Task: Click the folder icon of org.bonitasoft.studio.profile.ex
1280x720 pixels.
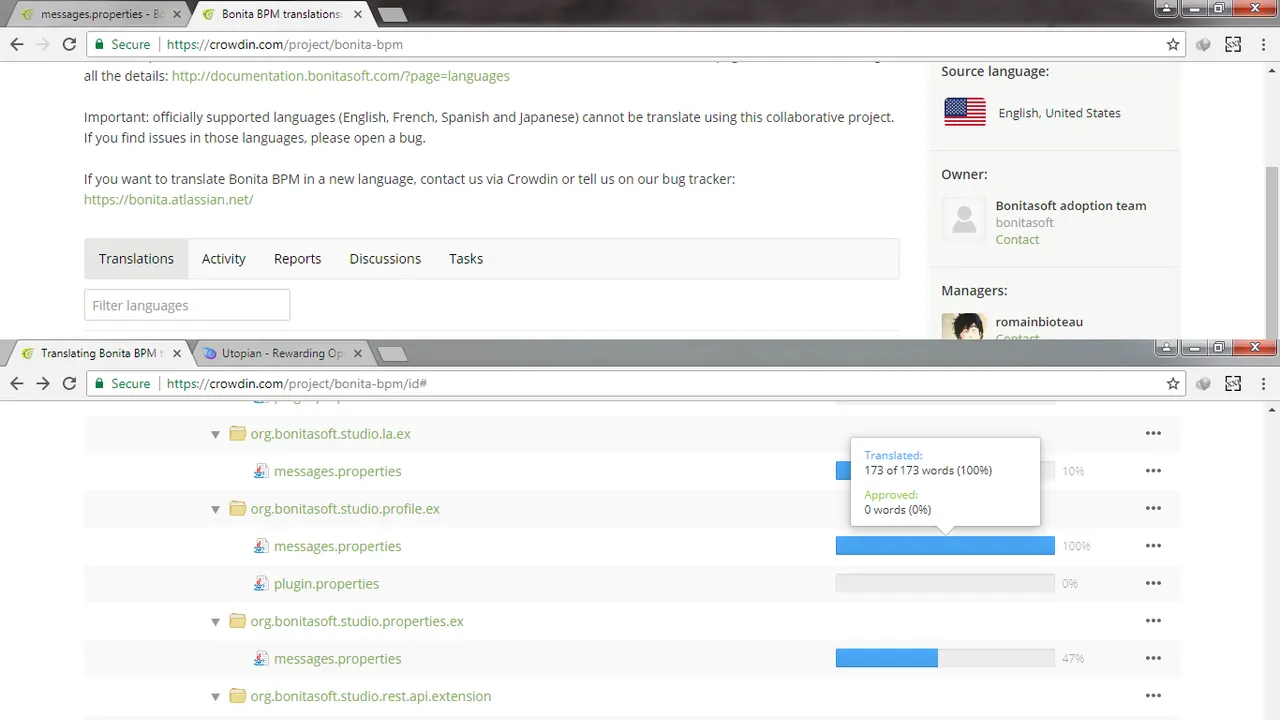Action: point(237,509)
